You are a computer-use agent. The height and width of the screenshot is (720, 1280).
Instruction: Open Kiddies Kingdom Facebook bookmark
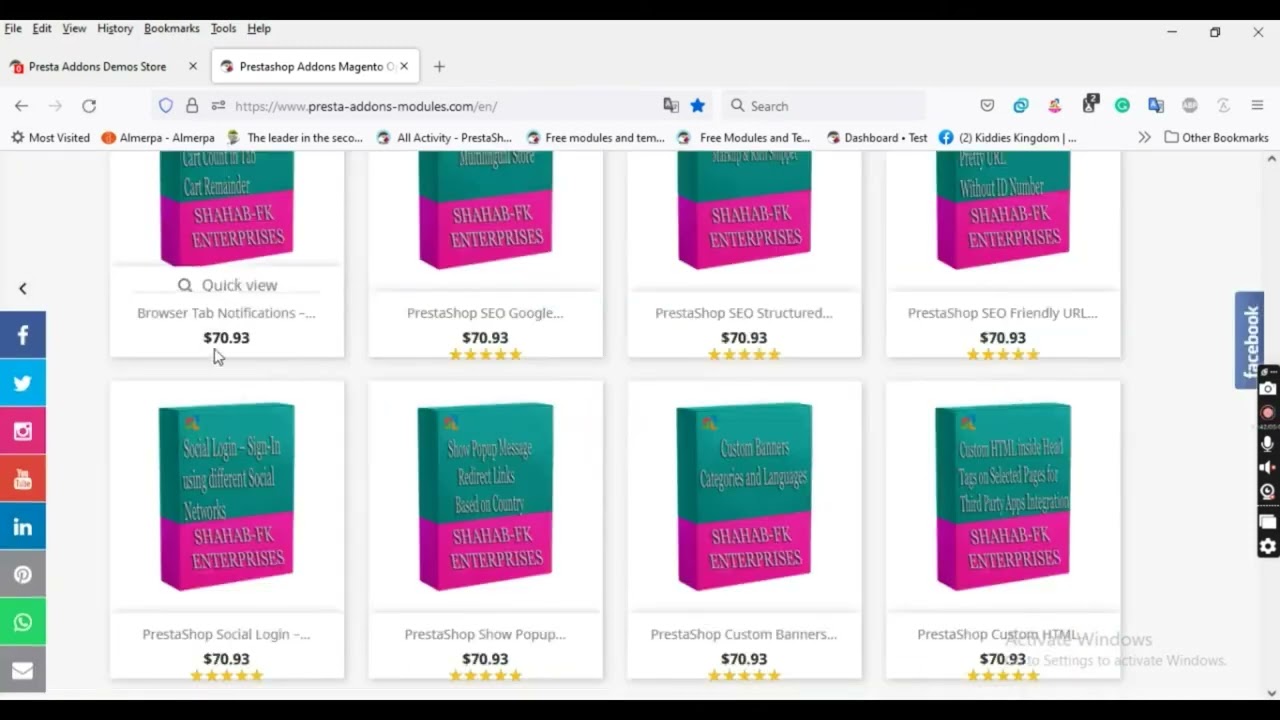click(x=1007, y=137)
